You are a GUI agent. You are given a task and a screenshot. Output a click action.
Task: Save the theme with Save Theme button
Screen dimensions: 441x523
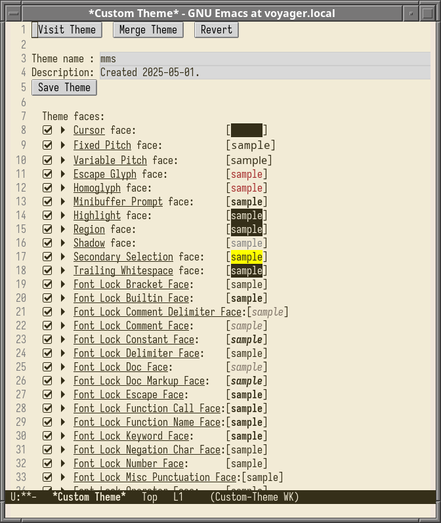[x=64, y=88]
